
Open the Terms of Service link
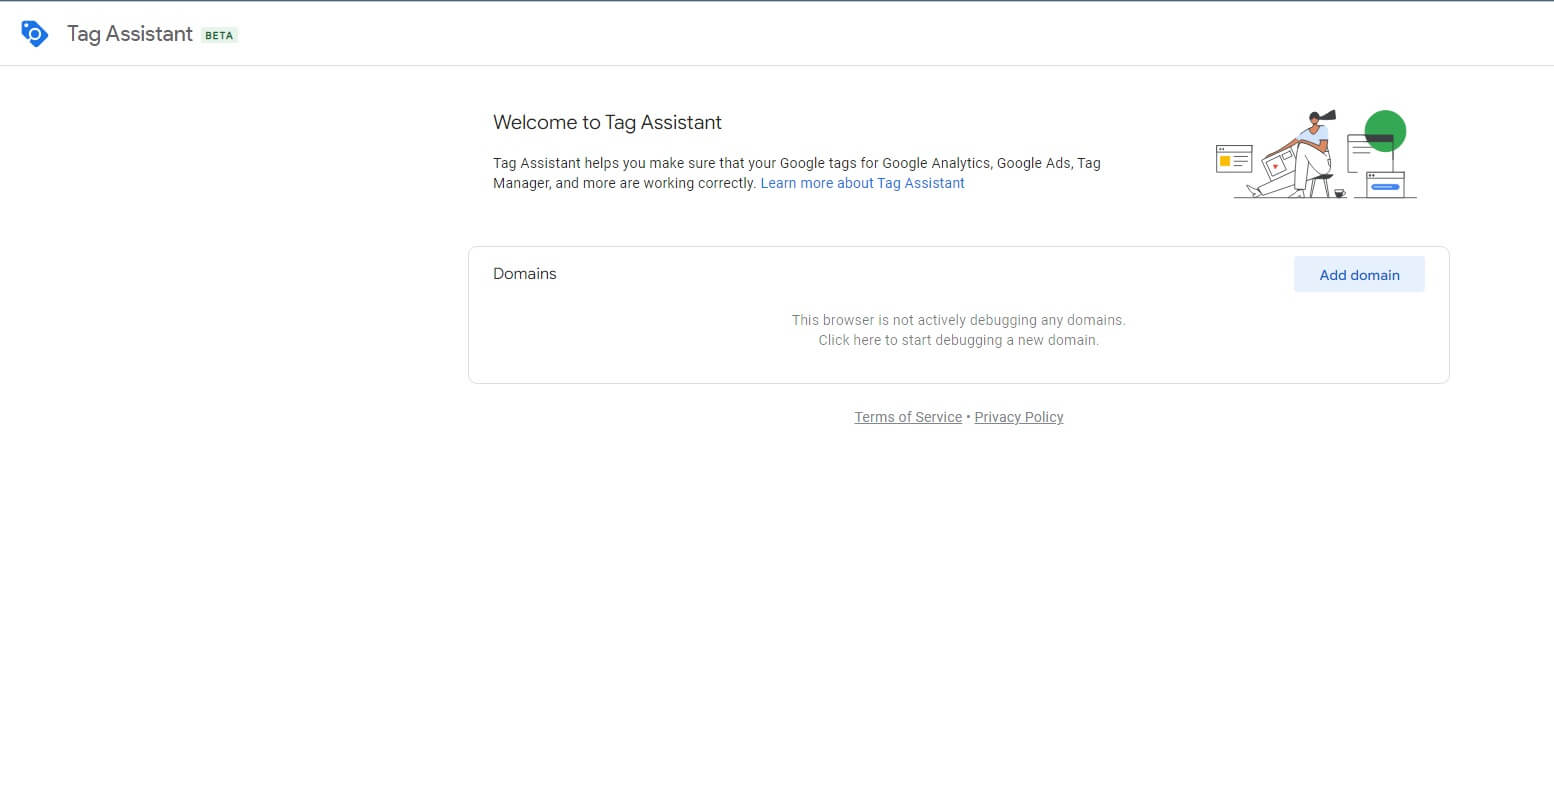(908, 417)
